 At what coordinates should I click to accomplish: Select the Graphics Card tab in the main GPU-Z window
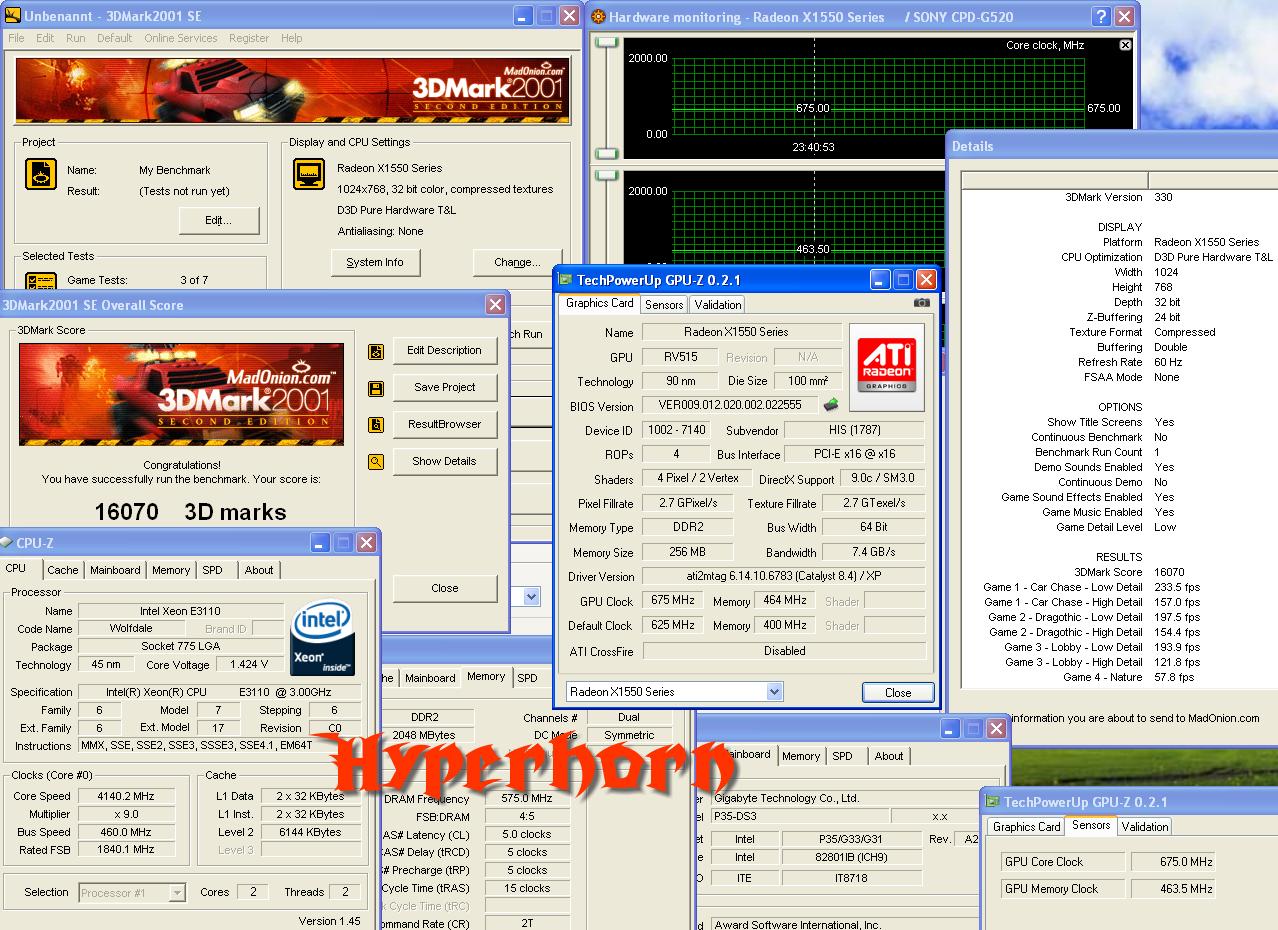click(x=600, y=303)
